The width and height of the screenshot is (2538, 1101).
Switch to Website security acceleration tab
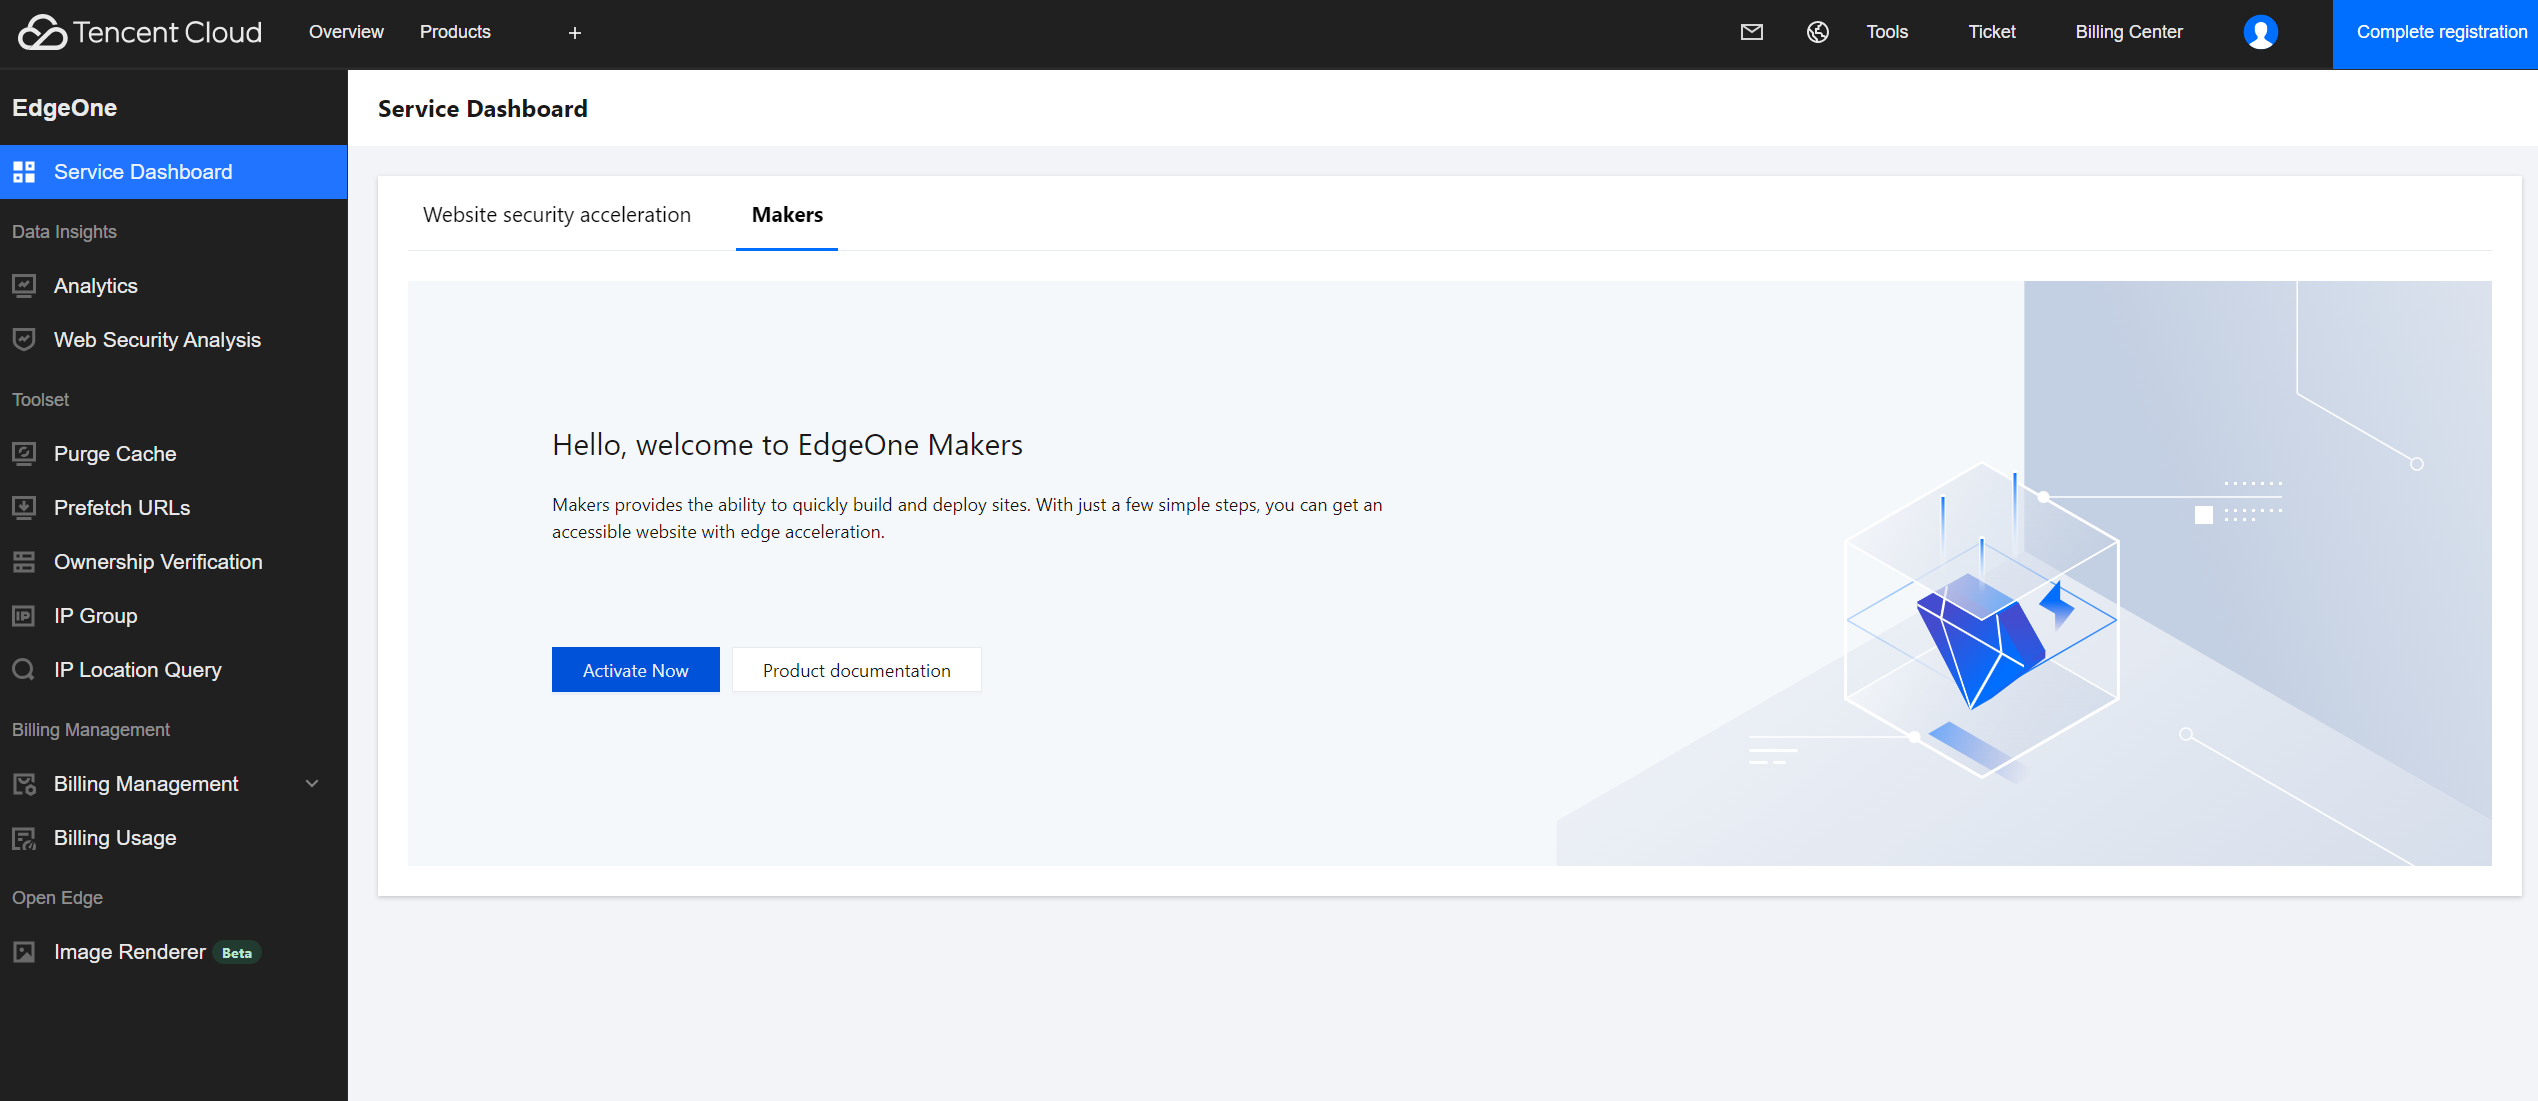coord(557,215)
